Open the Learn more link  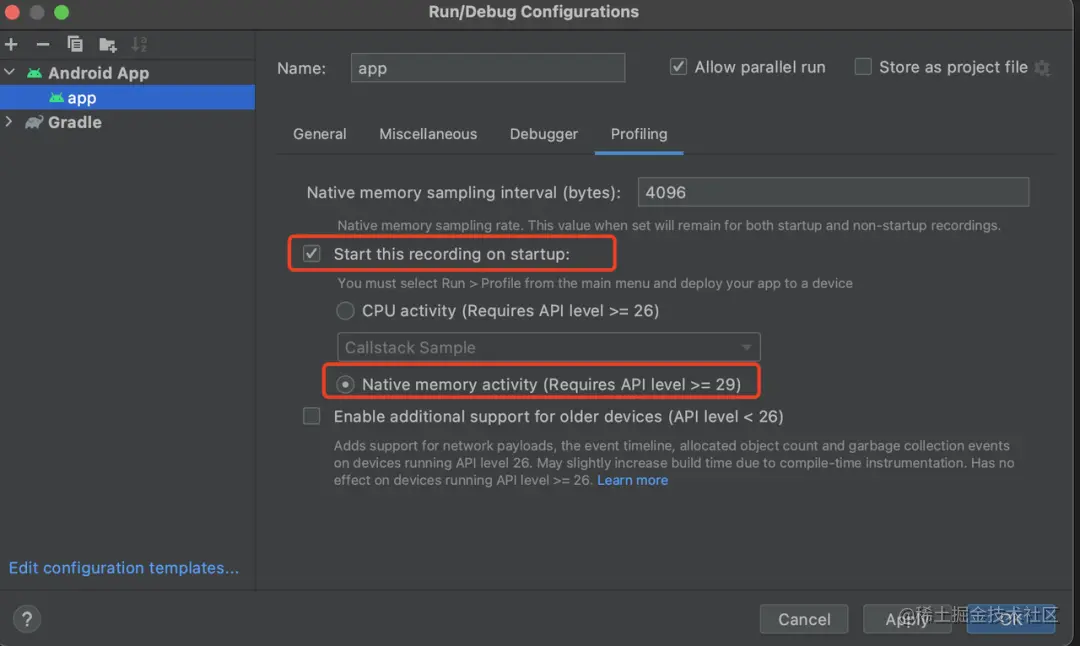click(x=632, y=480)
